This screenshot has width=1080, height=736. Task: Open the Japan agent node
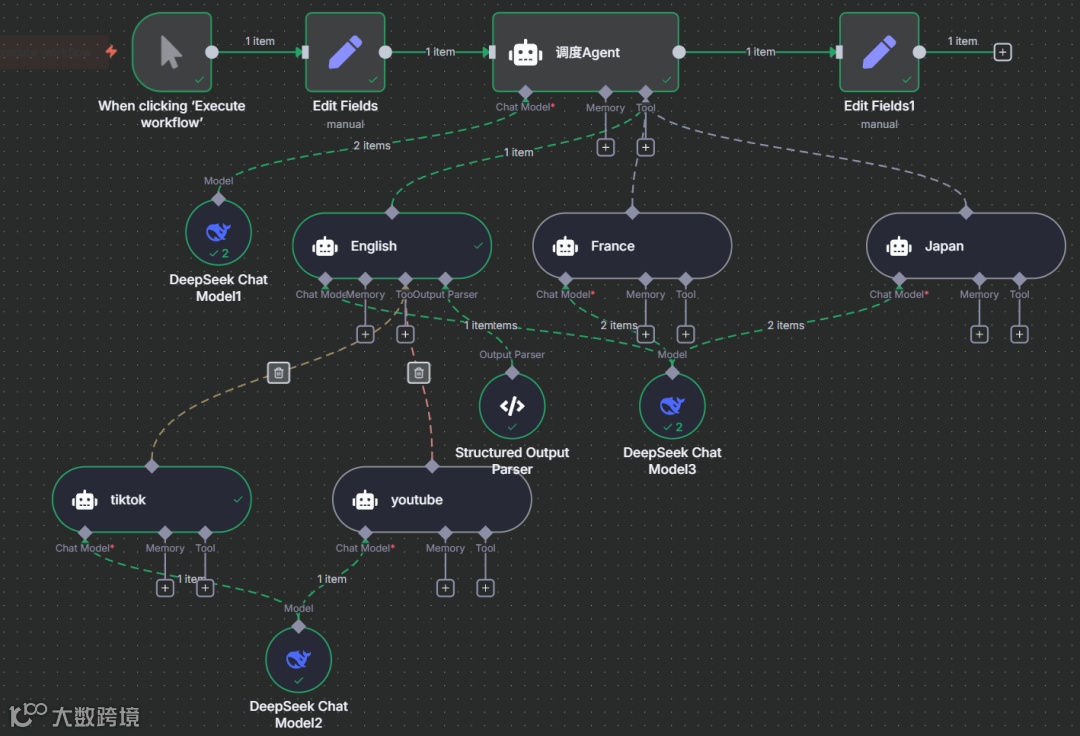(966, 246)
